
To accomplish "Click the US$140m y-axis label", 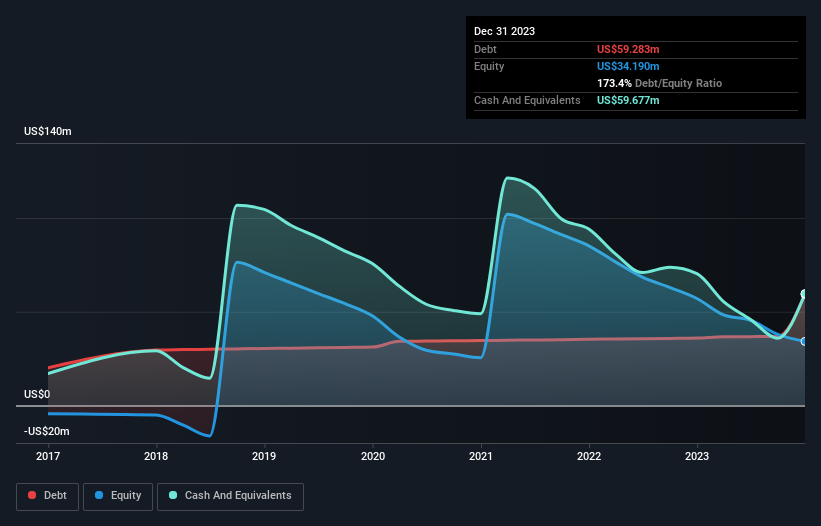I will [x=48, y=131].
